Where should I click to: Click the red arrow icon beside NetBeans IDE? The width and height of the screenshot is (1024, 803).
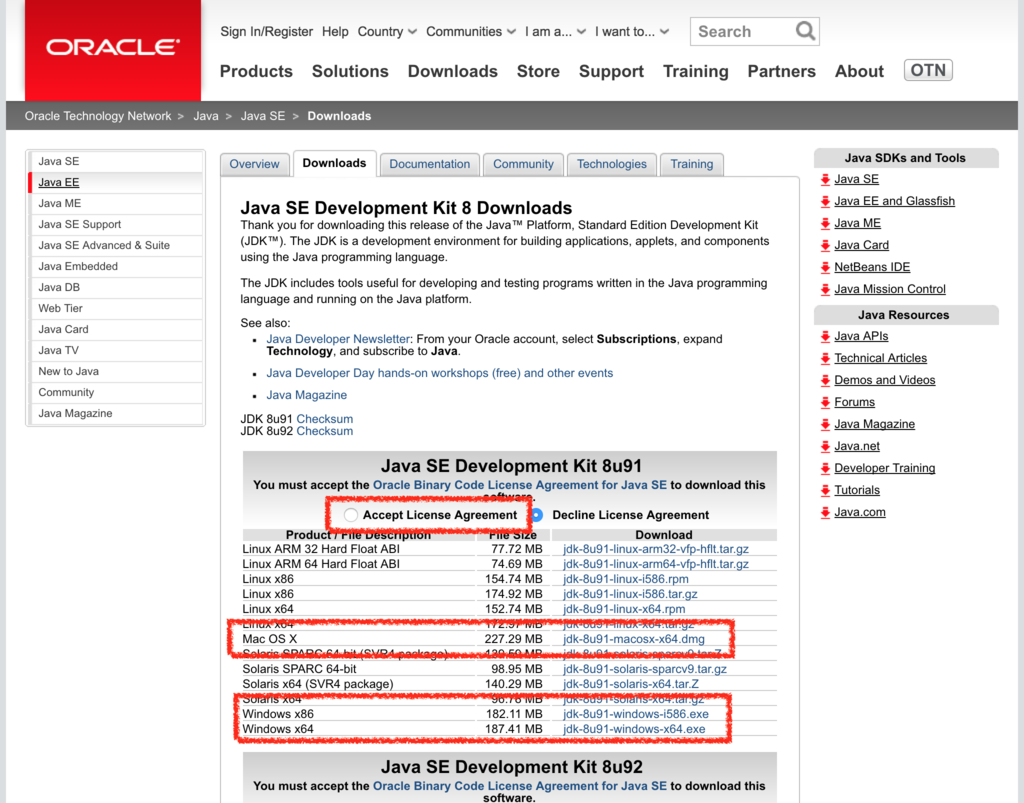(825, 268)
